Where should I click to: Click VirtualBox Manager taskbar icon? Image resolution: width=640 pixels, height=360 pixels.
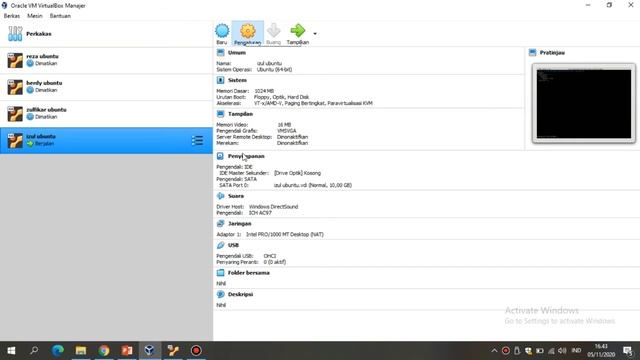[x=150, y=351]
